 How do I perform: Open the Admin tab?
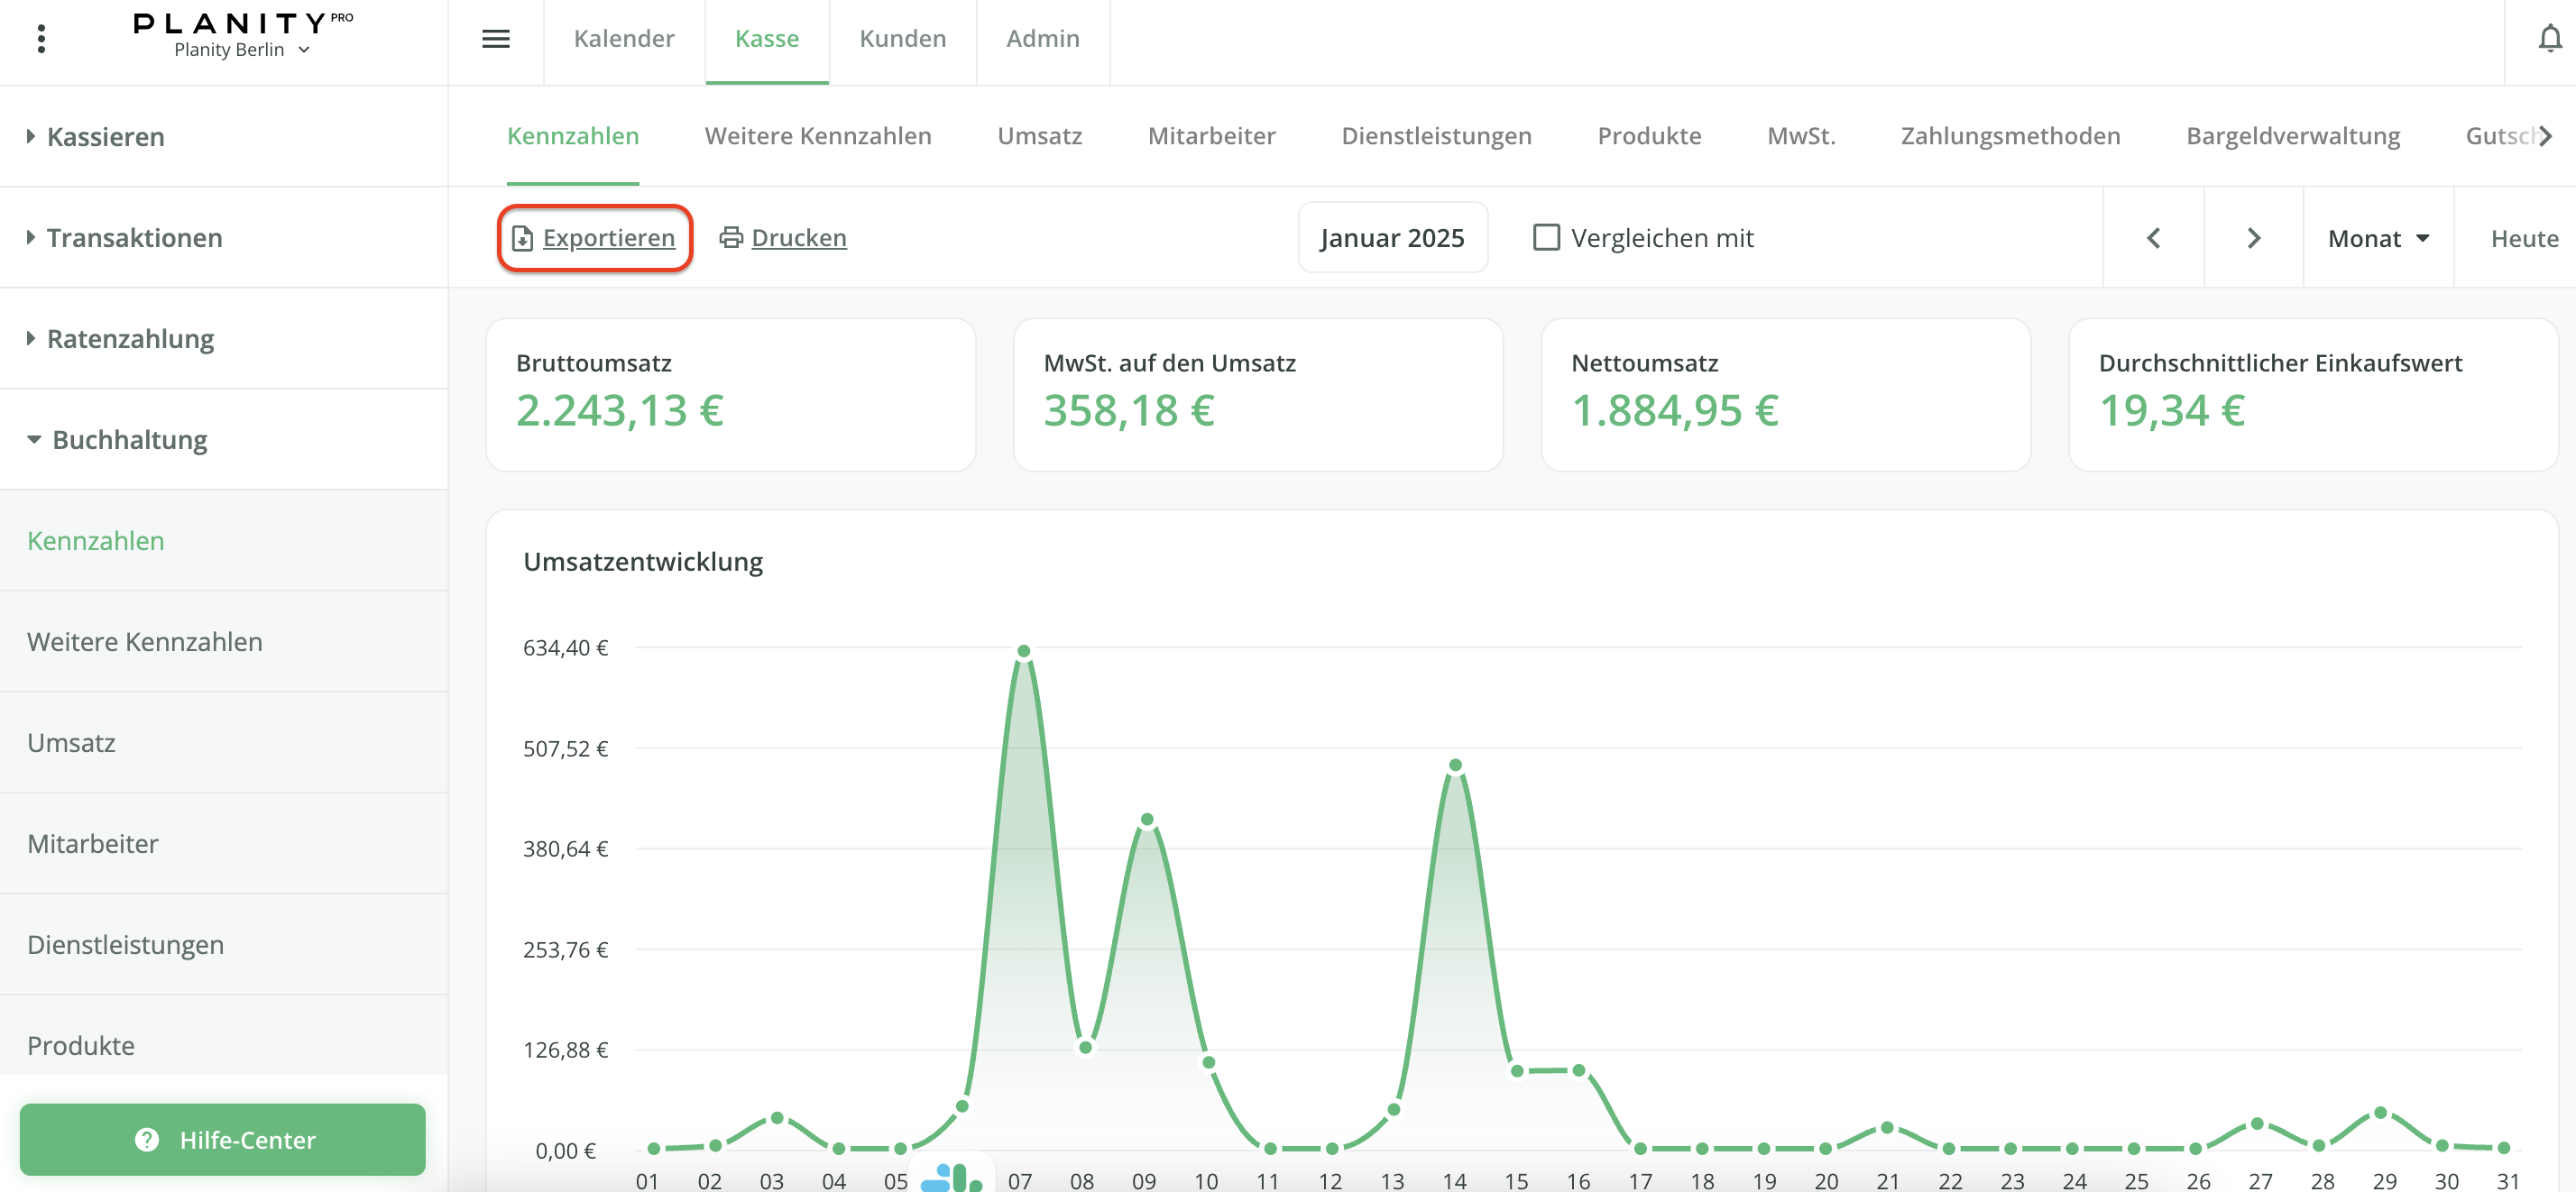click(x=1042, y=39)
